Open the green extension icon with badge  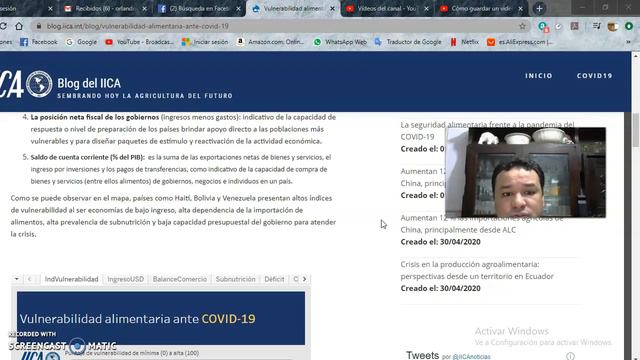[x=542, y=27]
